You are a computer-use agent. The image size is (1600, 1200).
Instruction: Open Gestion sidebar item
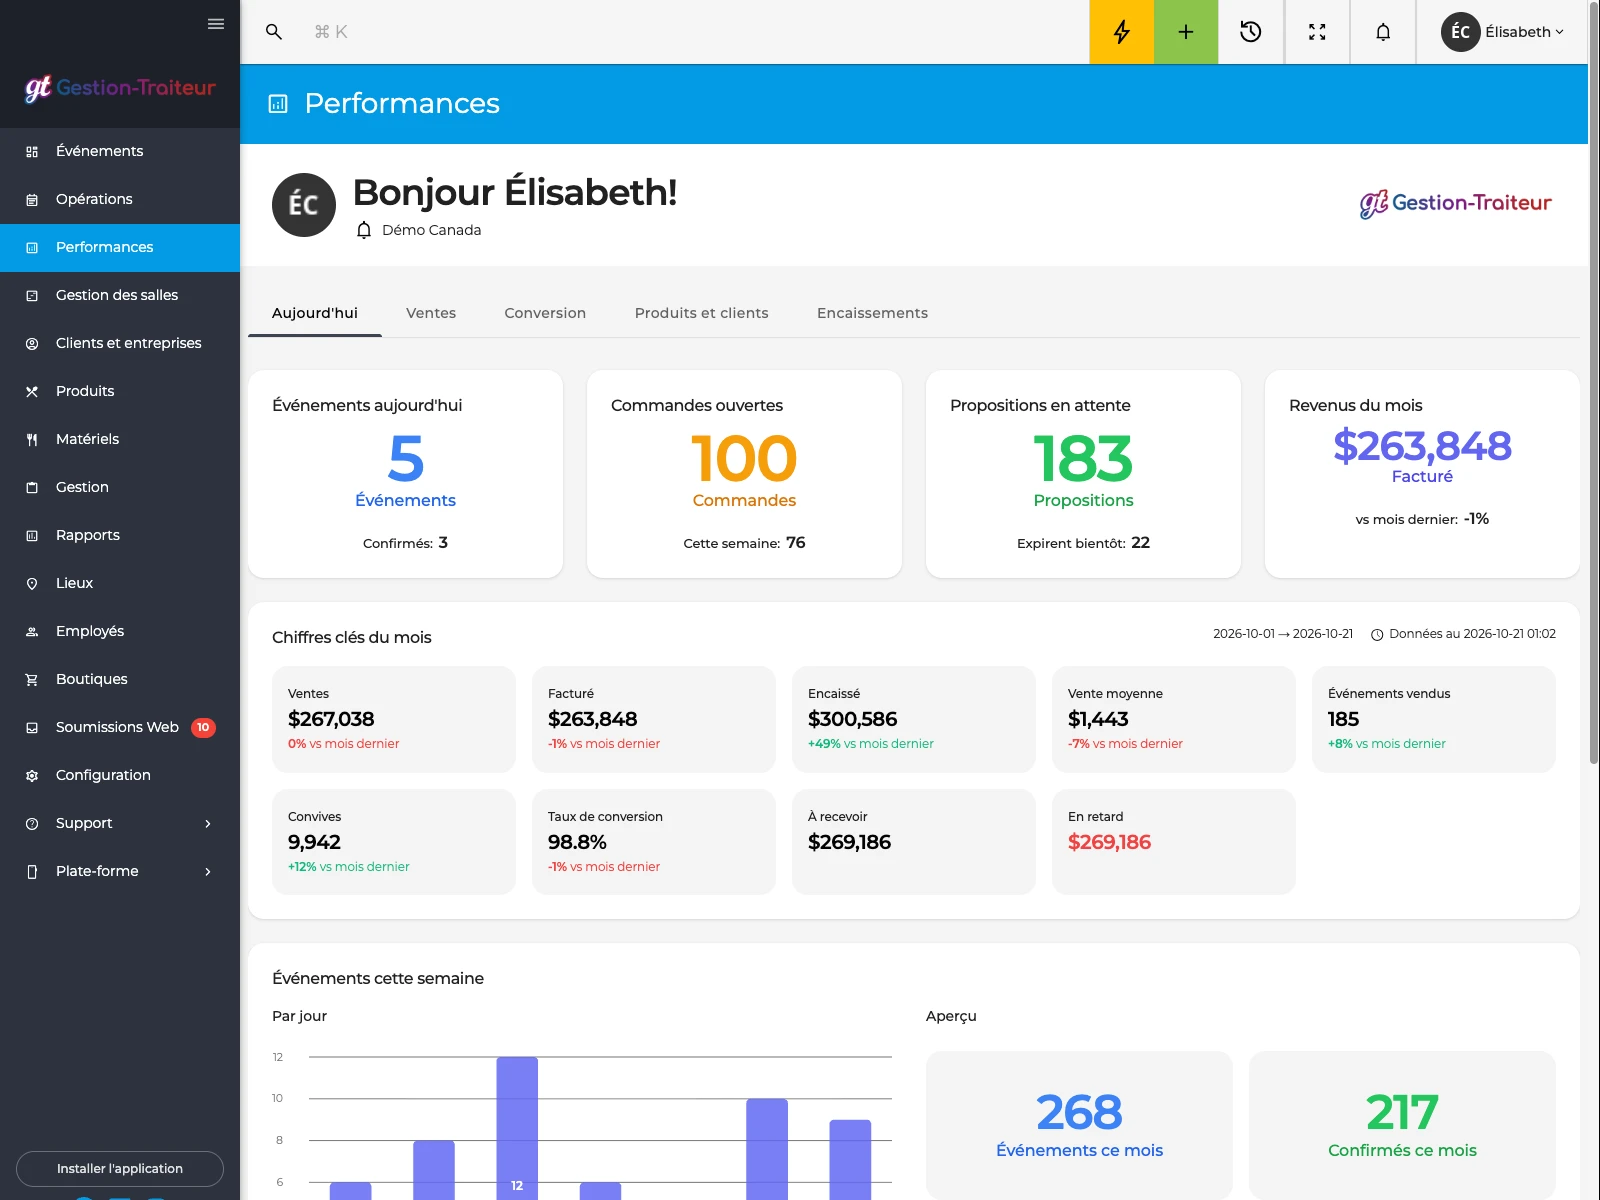coord(120,487)
